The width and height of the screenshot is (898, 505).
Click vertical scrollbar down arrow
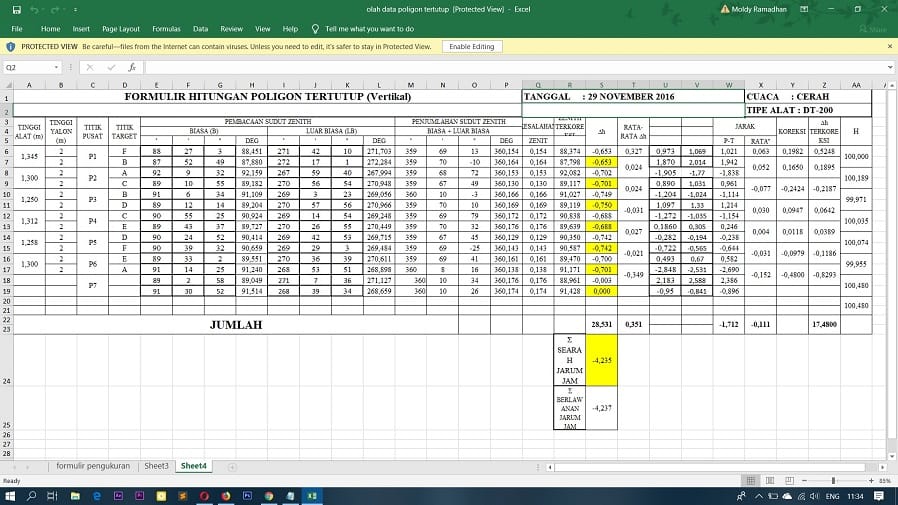coord(891,456)
